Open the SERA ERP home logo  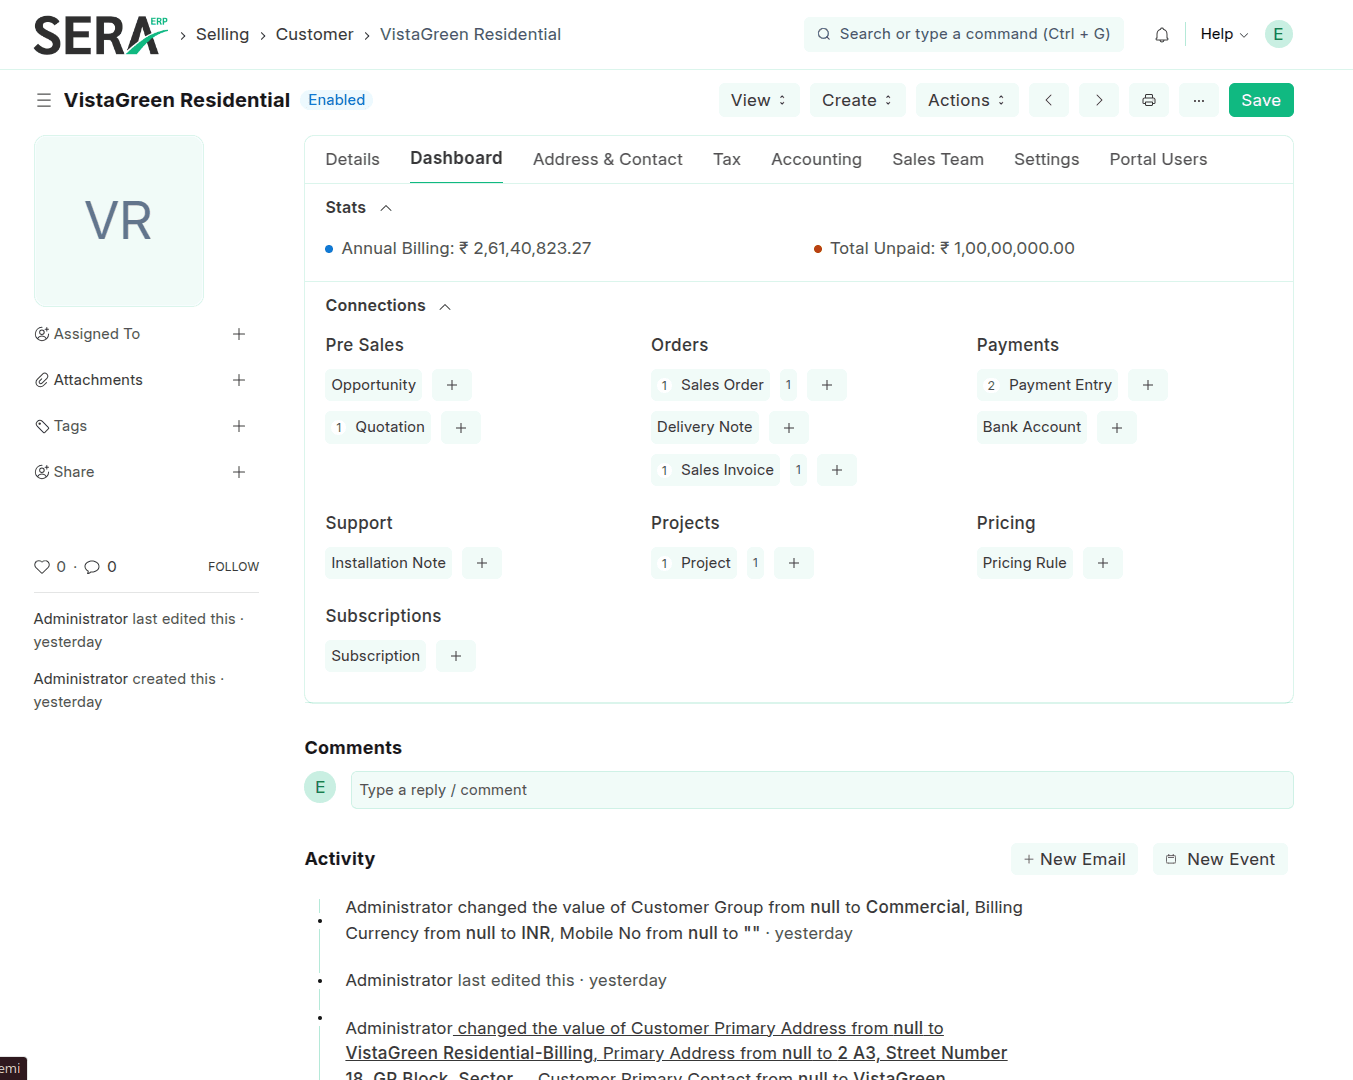coord(101,35)
